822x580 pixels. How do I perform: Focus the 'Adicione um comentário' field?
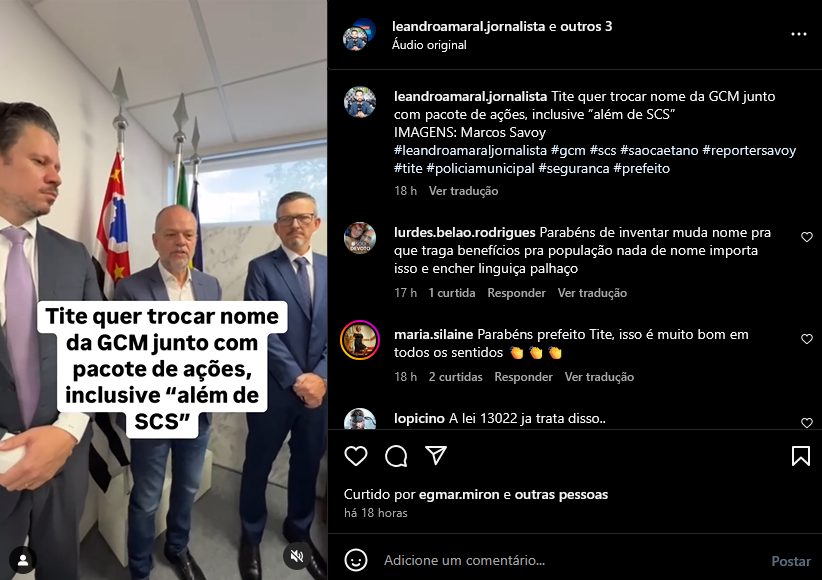click(x=571, y=560)
